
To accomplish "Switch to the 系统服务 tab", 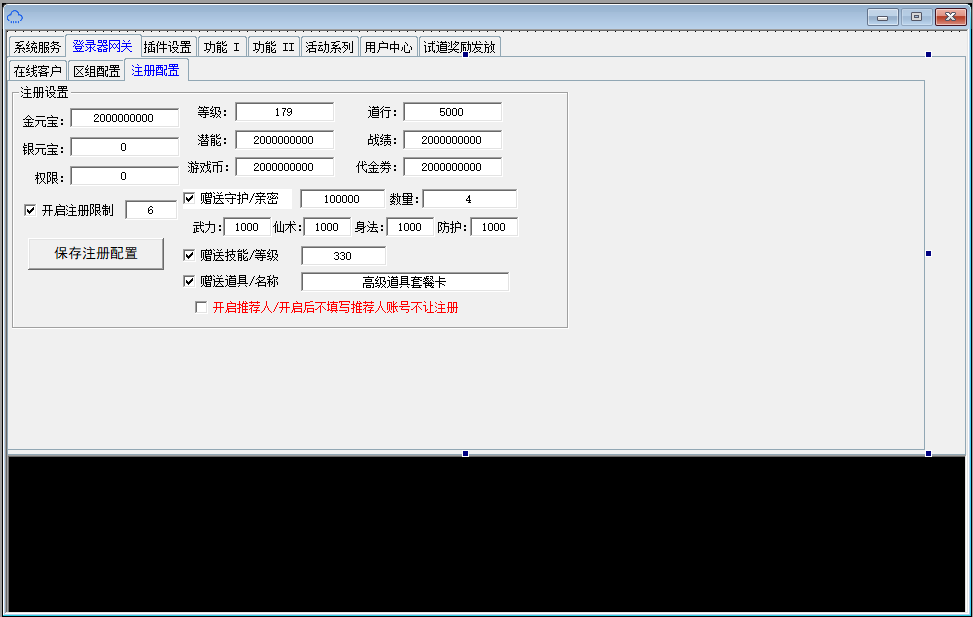I will (37, 47).
